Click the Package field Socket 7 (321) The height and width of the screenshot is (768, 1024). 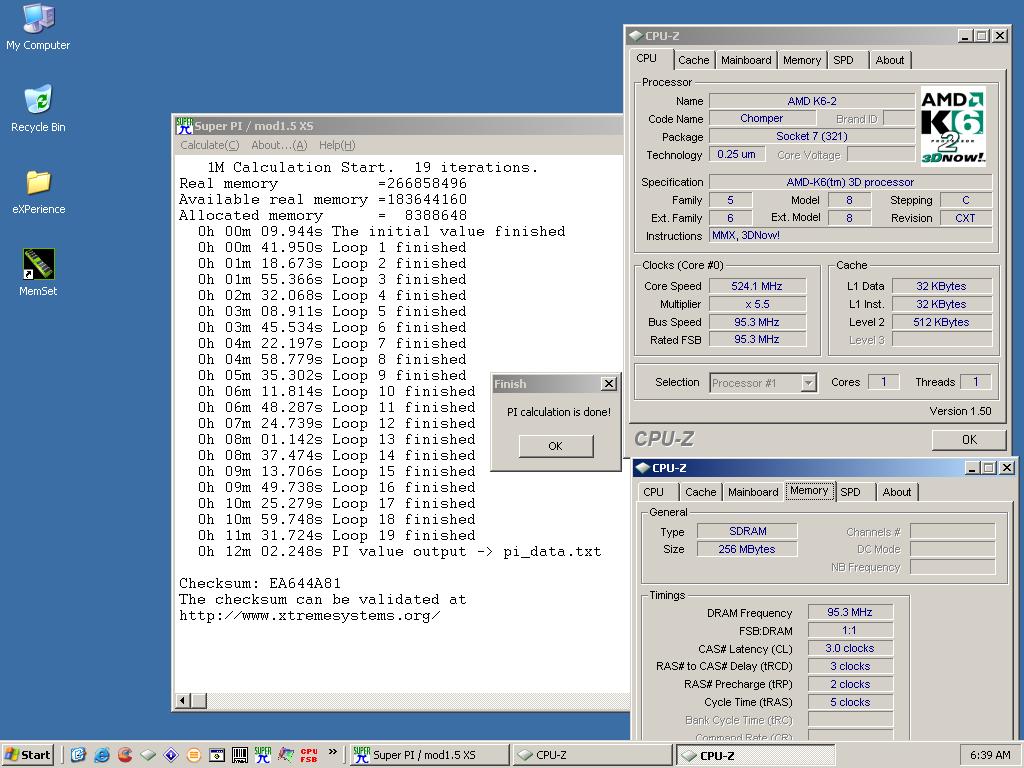(812, 136)
